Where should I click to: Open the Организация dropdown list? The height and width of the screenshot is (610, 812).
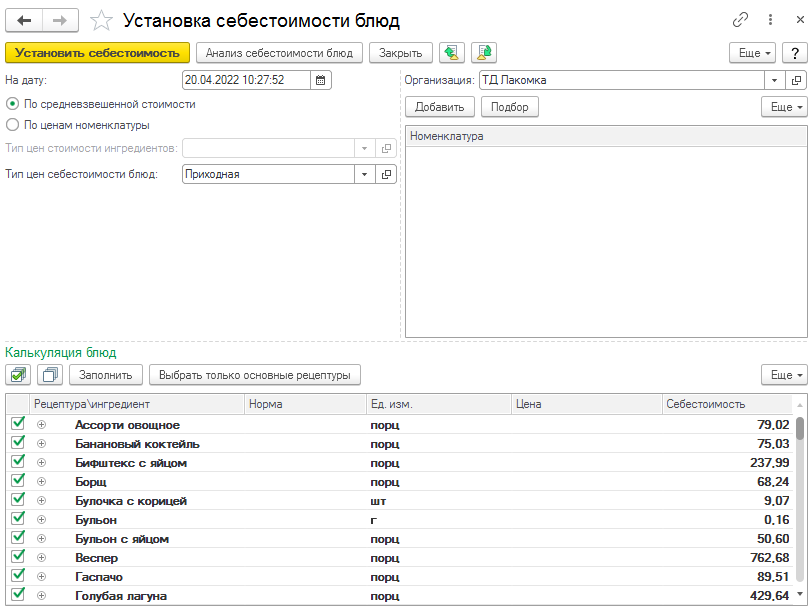(773, 80)
